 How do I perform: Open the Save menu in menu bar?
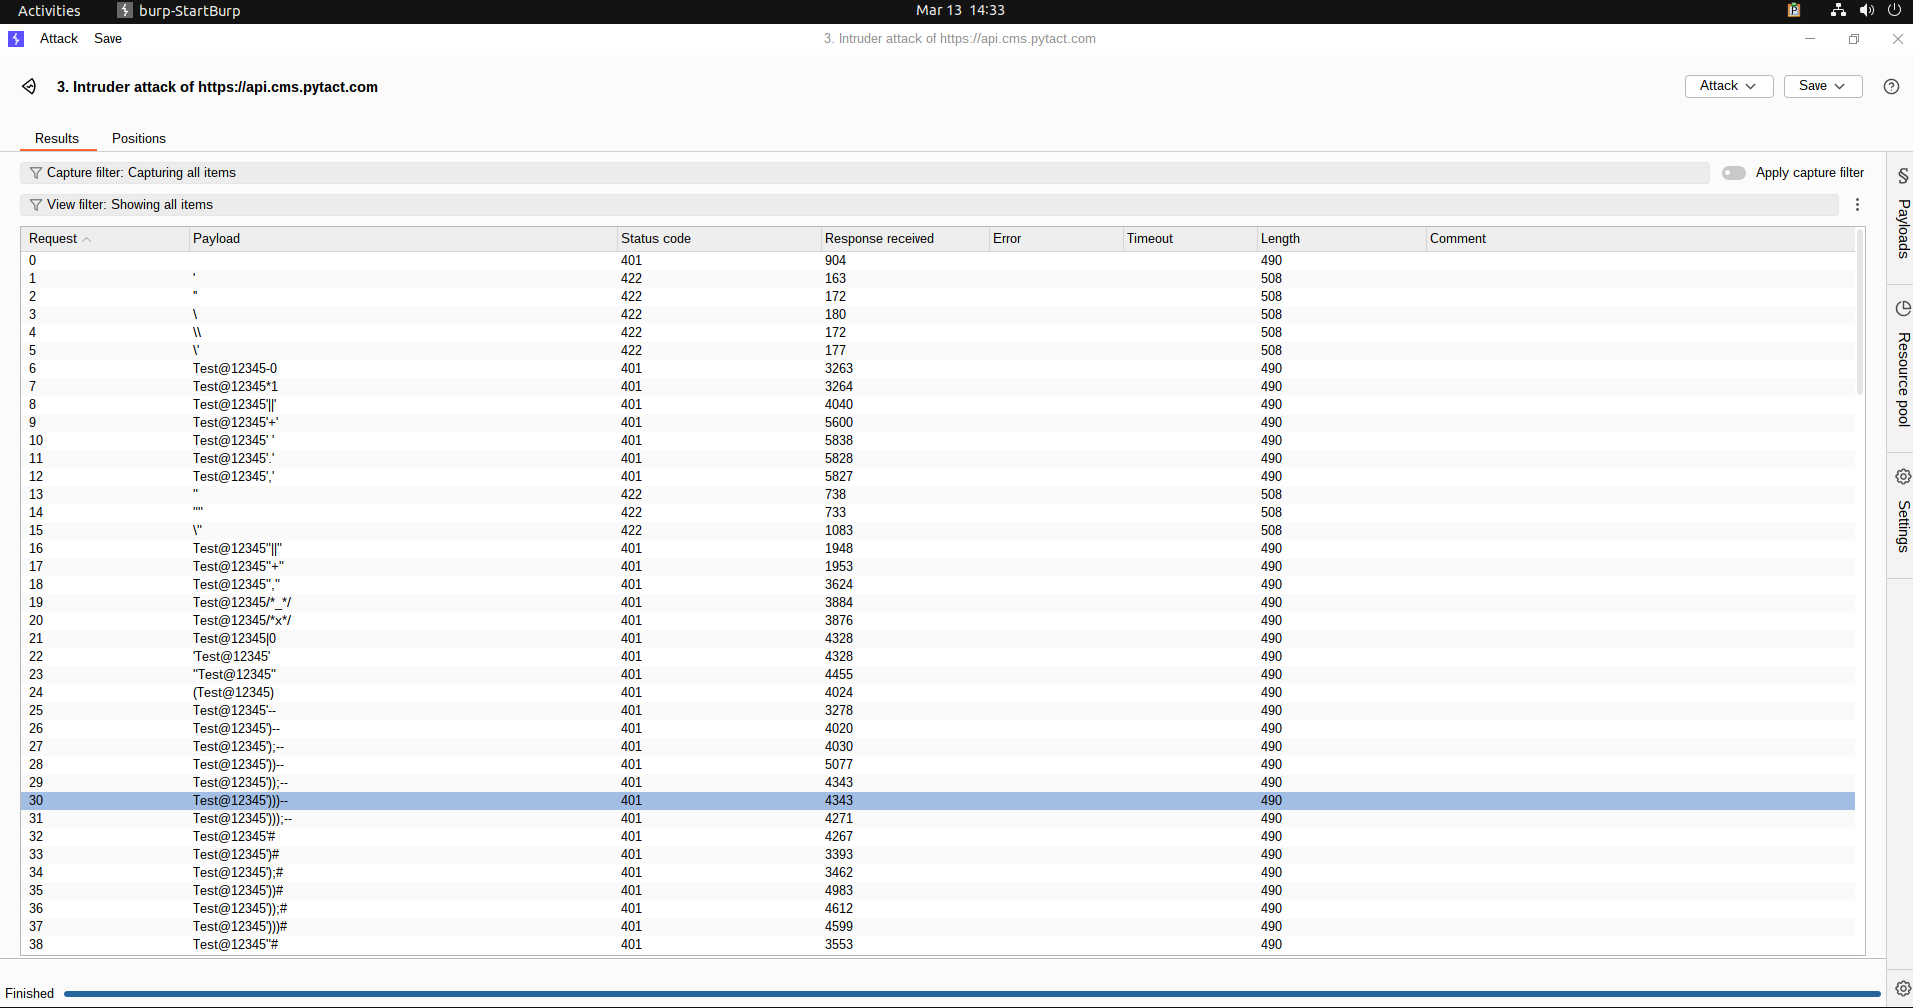click(x=108, y=39)
